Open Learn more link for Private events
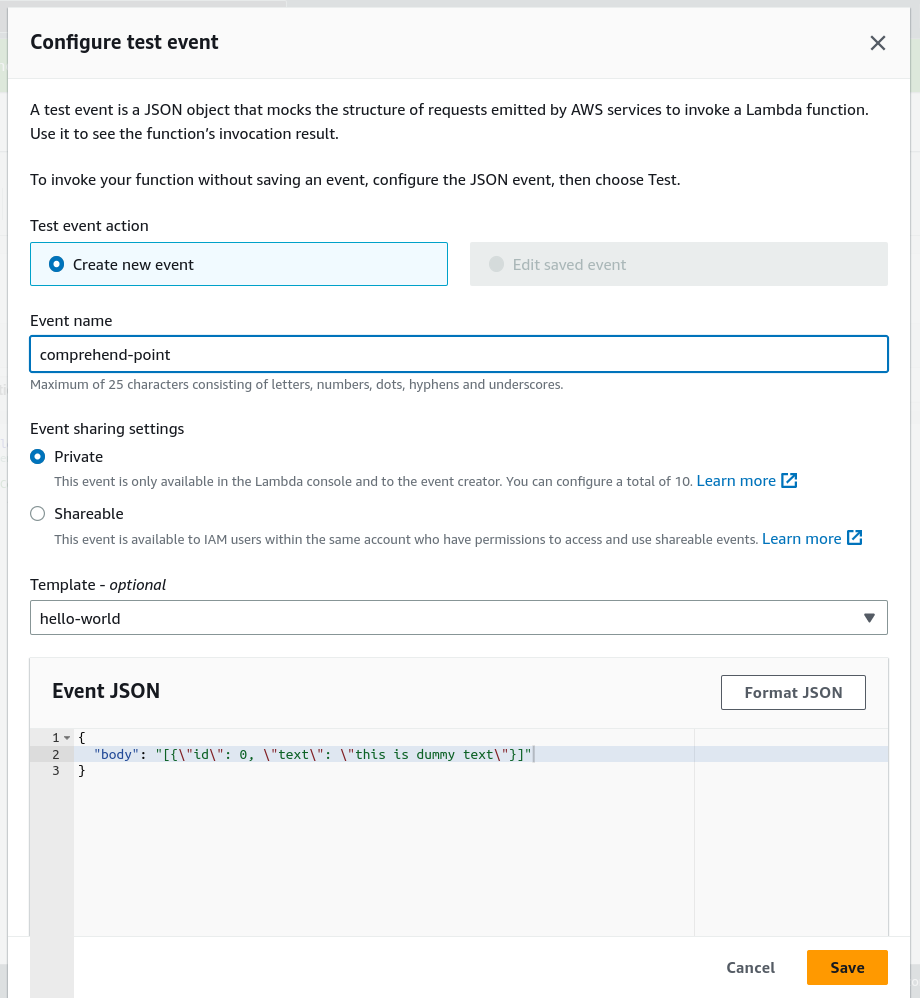Viewport: 920px width, 998px height. coord(736,481)
